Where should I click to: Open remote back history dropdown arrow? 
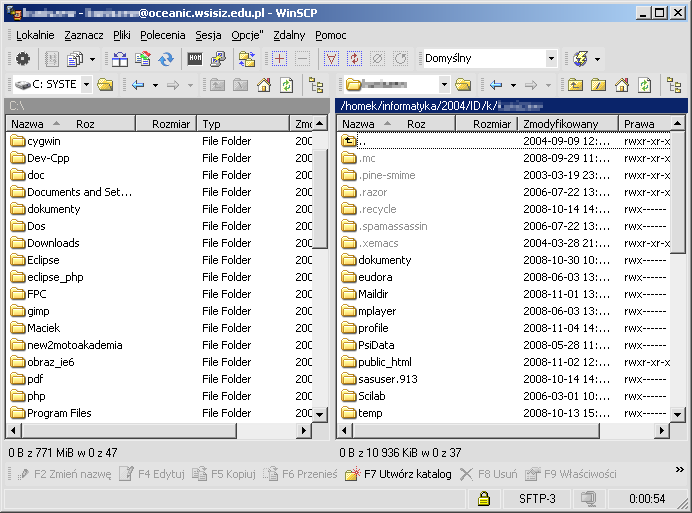pos(513,84)
